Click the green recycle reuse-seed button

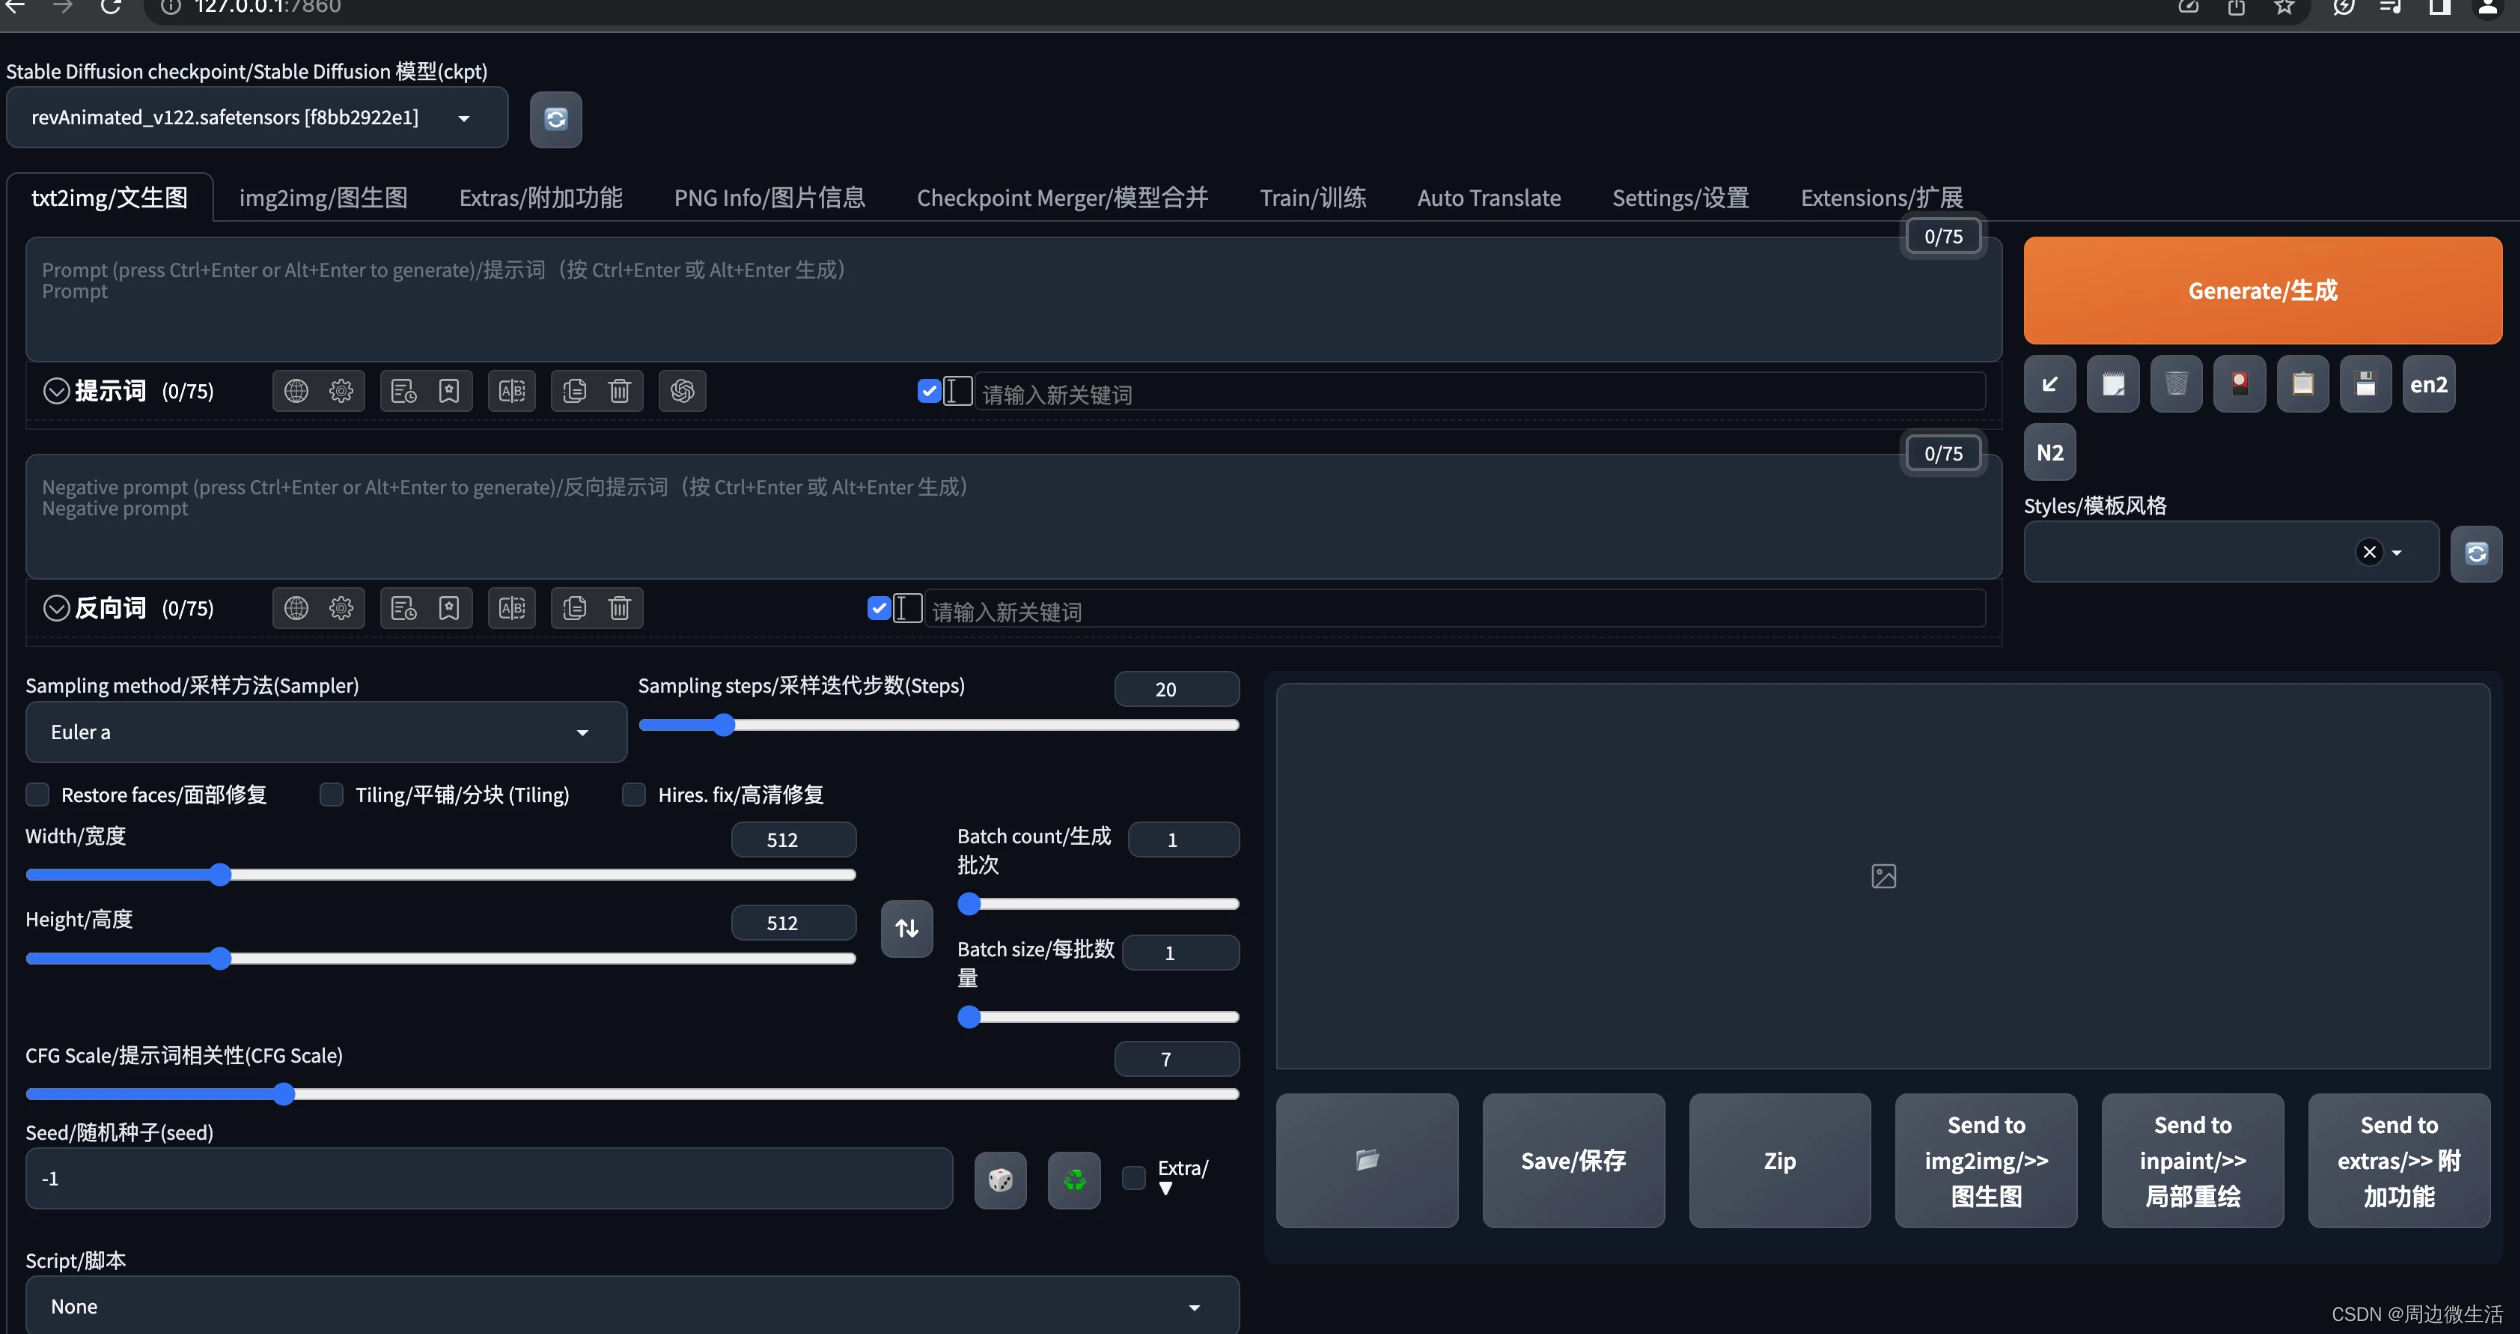1075,1180
